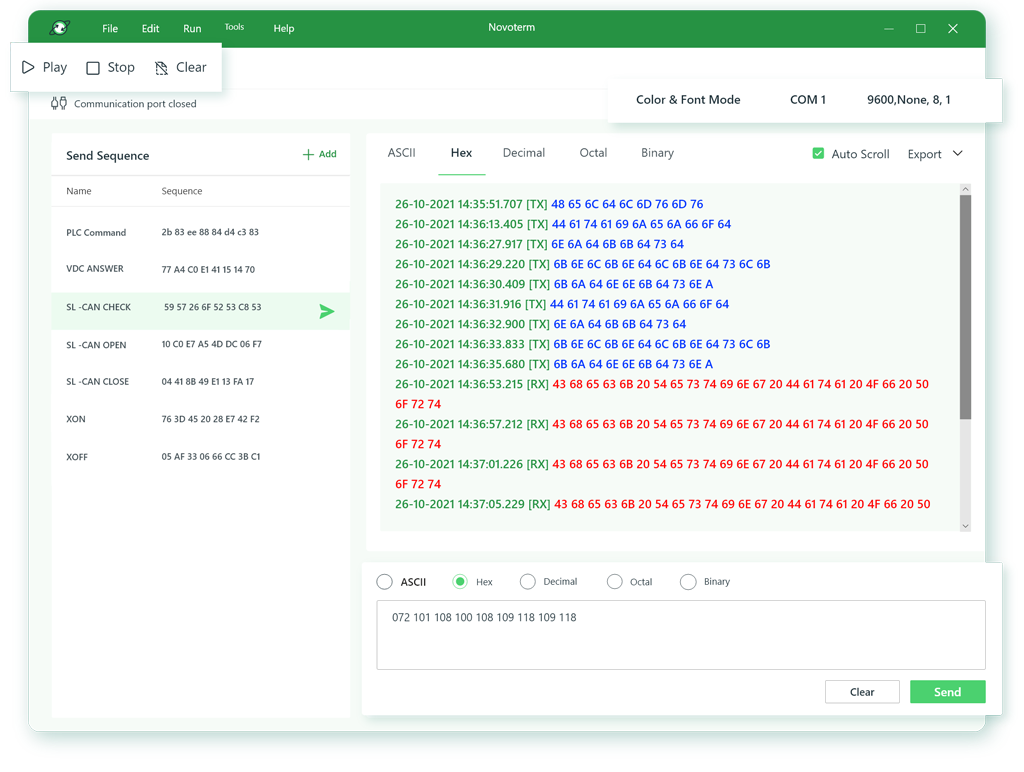
Task: Select the XON sequence row
Action: coord(200,419)
